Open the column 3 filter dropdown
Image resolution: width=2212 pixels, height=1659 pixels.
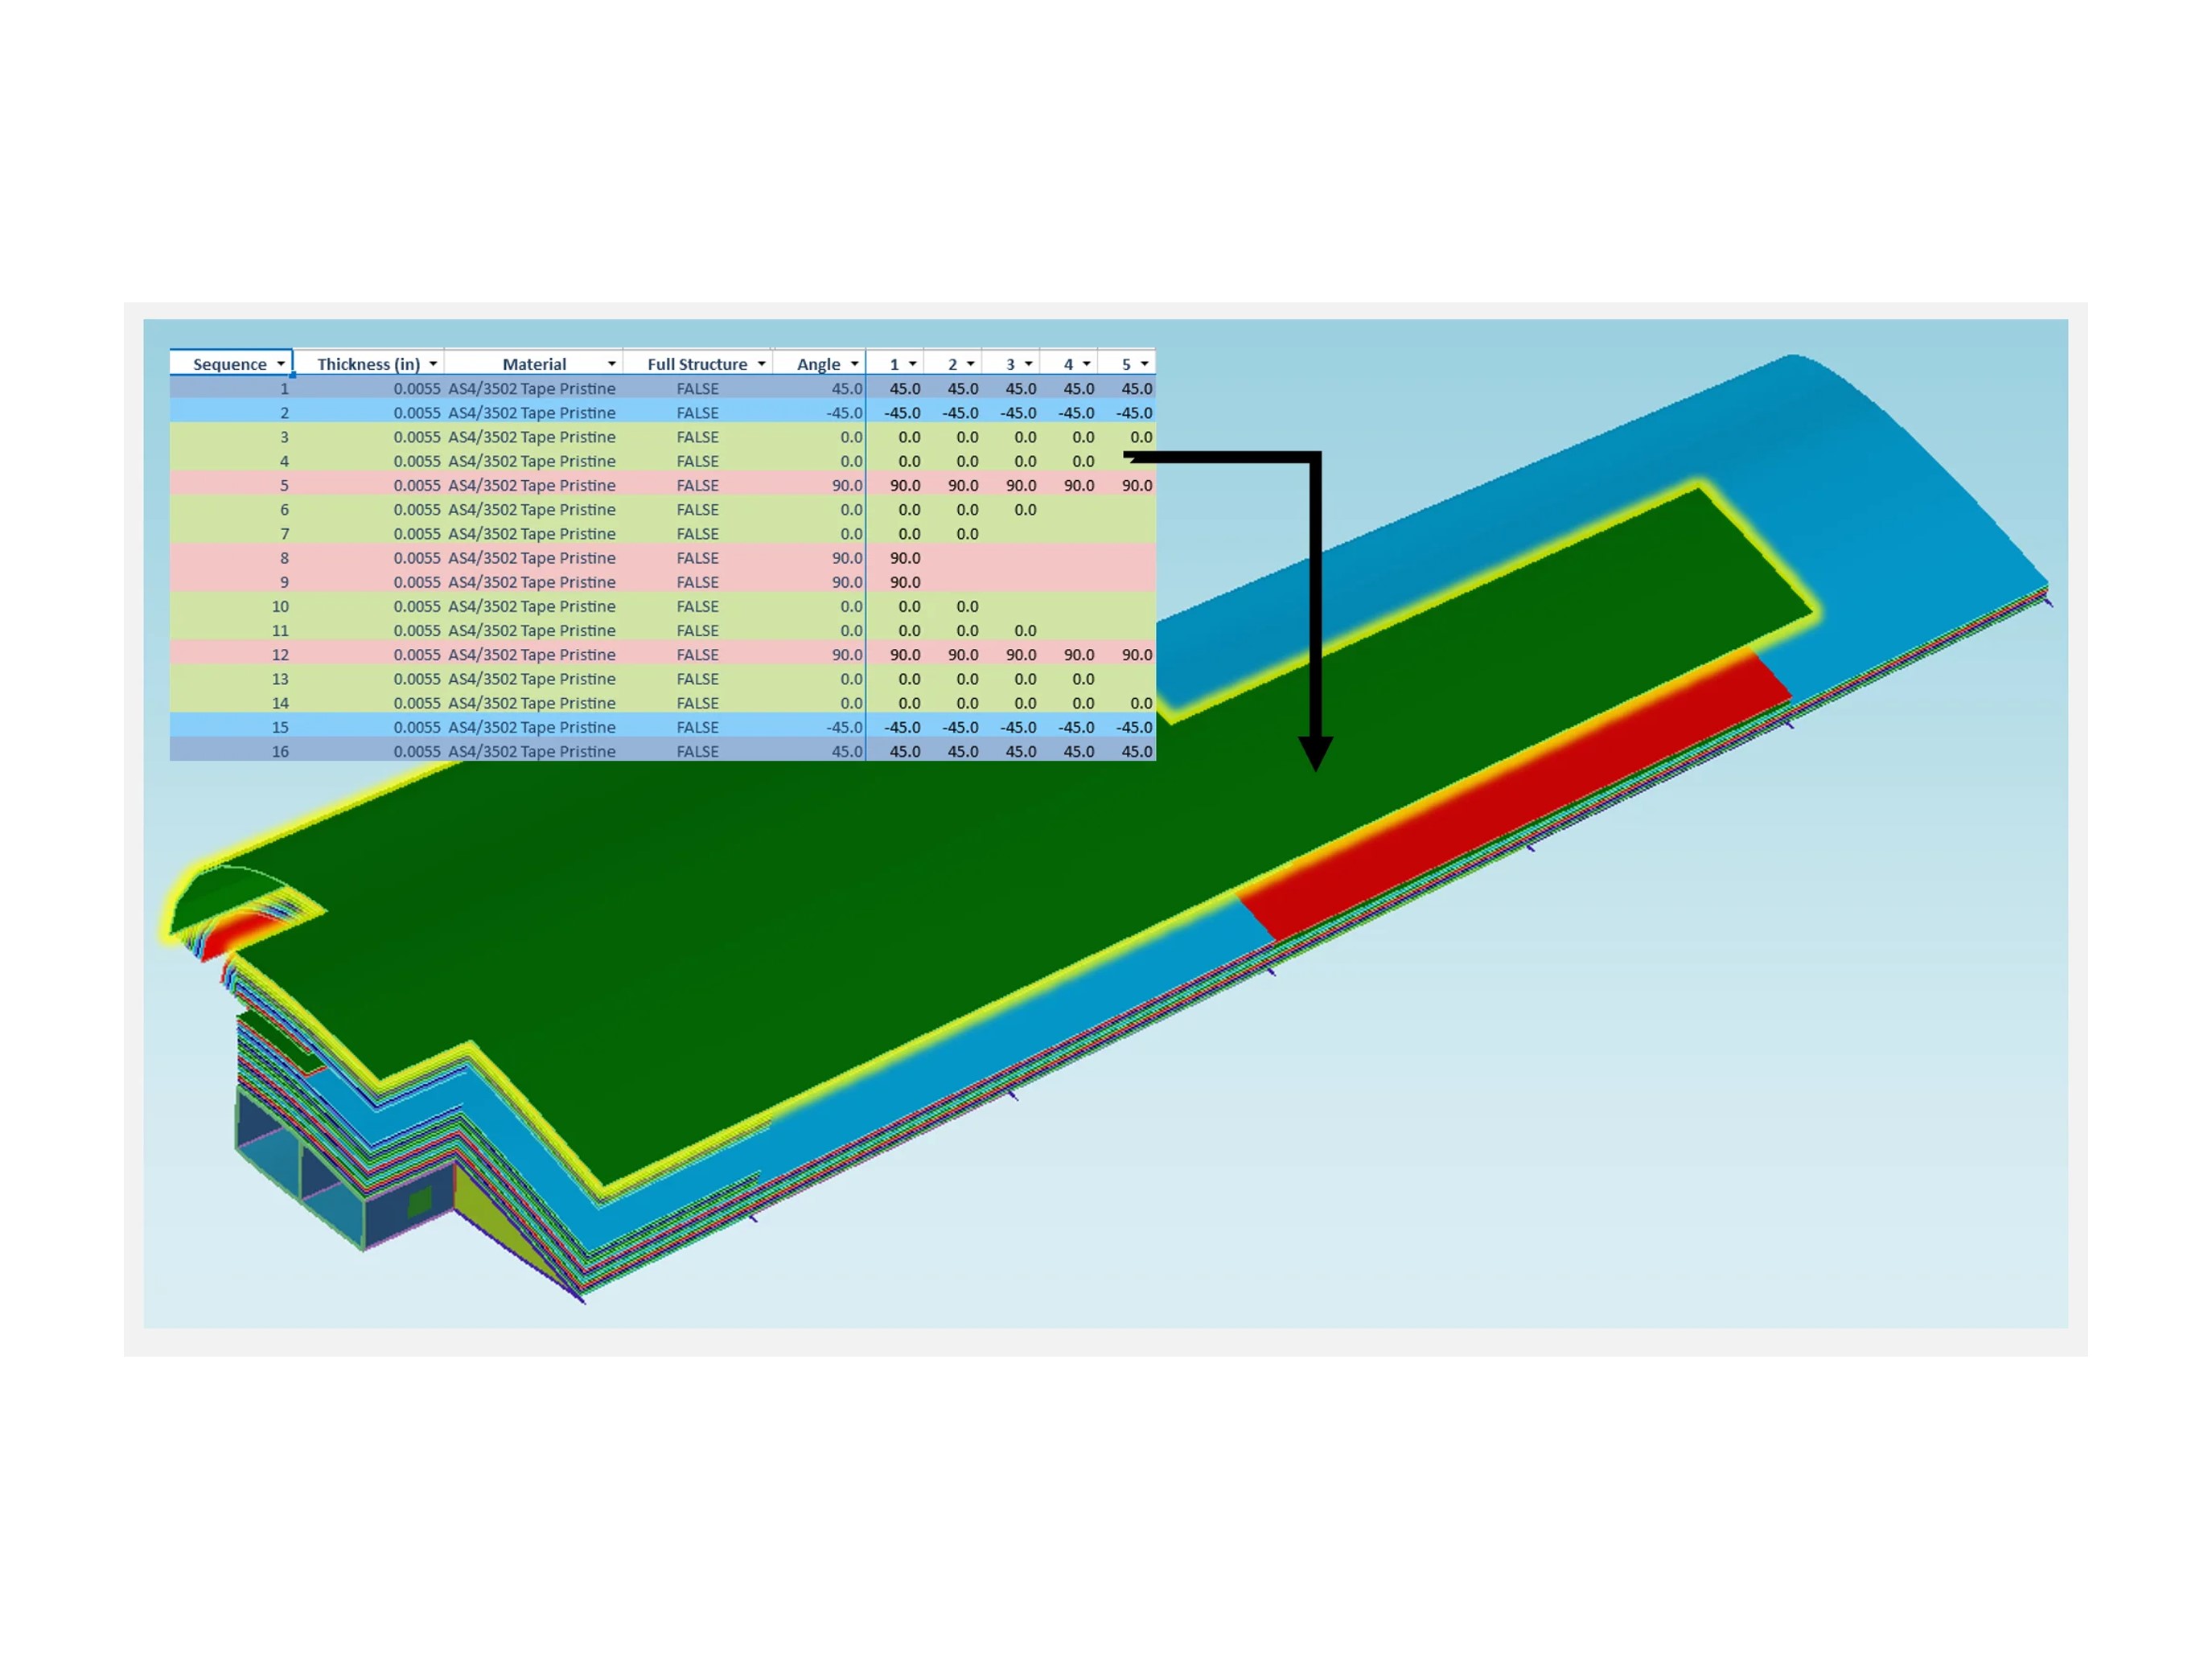[x=1029, y=364]
